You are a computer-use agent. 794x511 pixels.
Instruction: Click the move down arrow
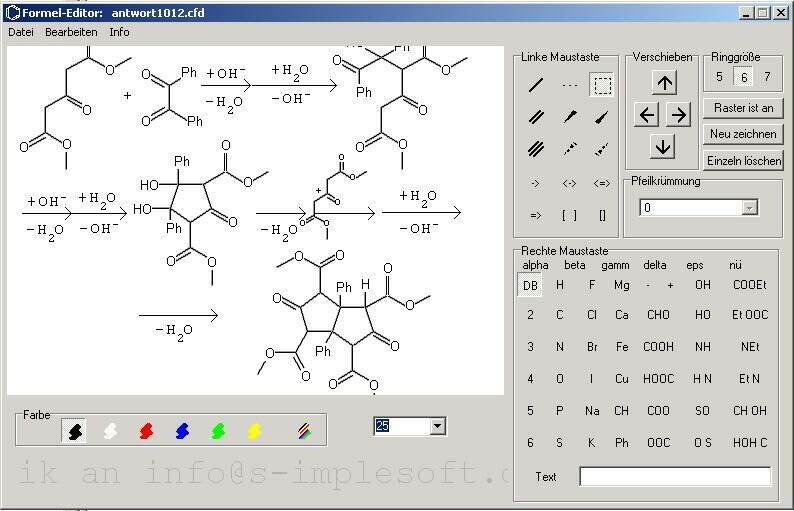pyautogui.click(x=662, y=147)
